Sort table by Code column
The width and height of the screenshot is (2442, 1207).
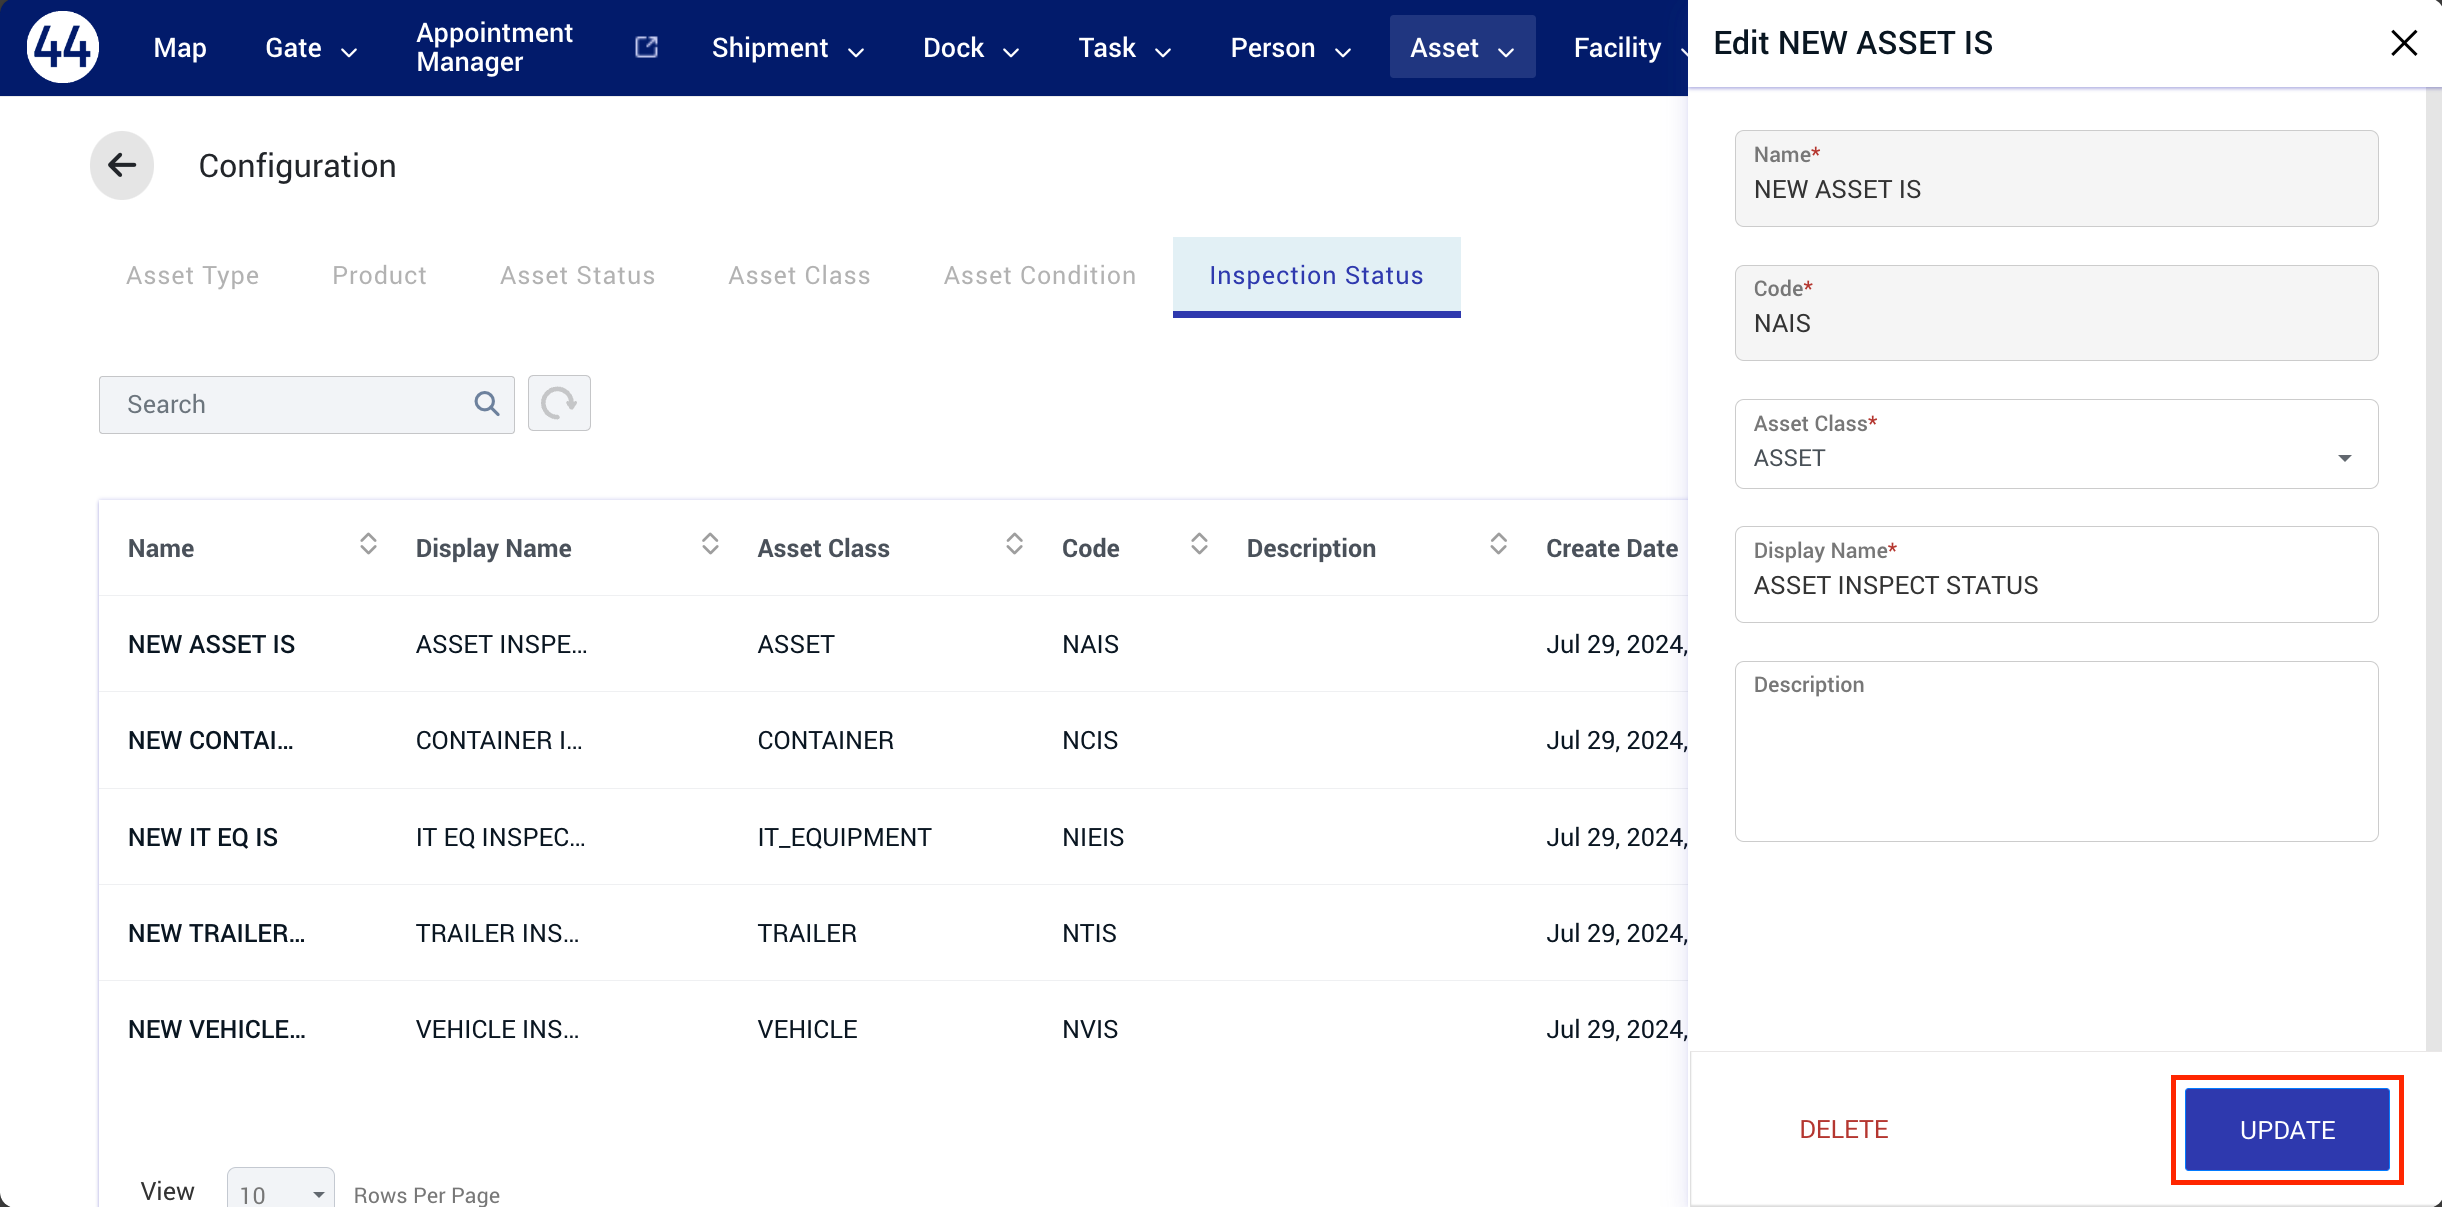coord(1199,545)
